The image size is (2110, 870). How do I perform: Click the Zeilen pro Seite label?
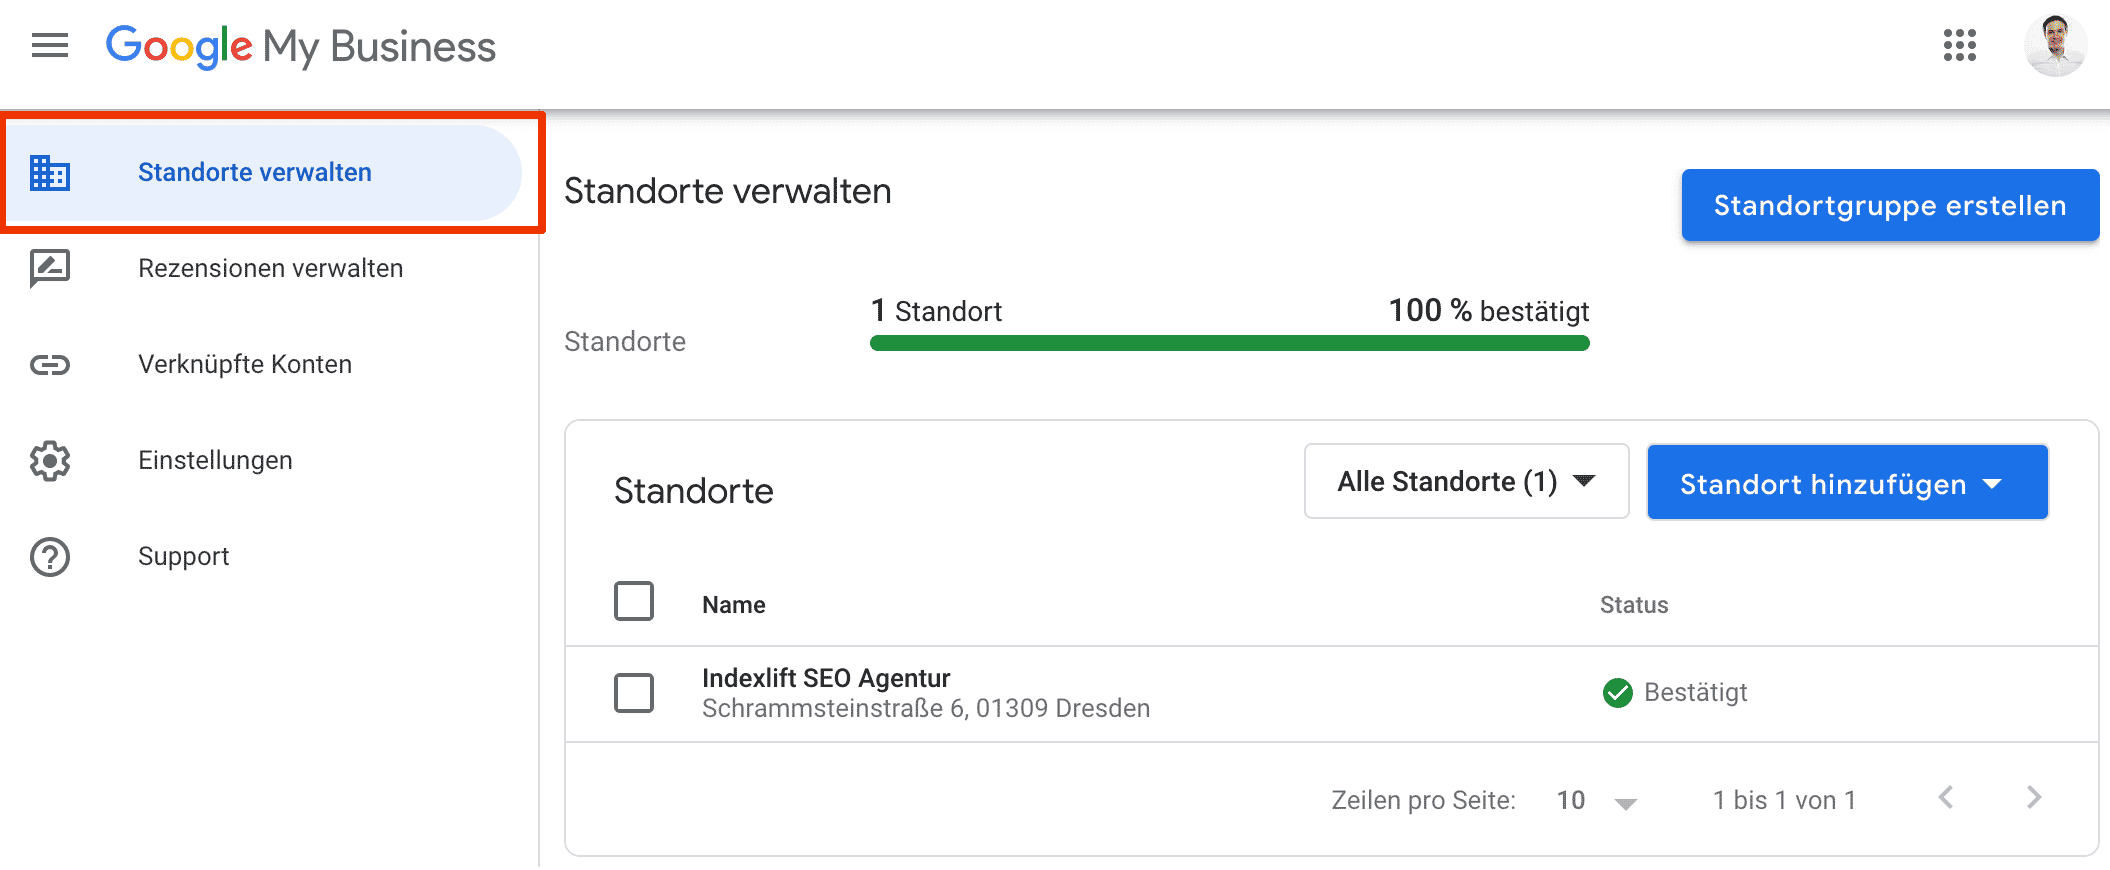coord(1423,800)
